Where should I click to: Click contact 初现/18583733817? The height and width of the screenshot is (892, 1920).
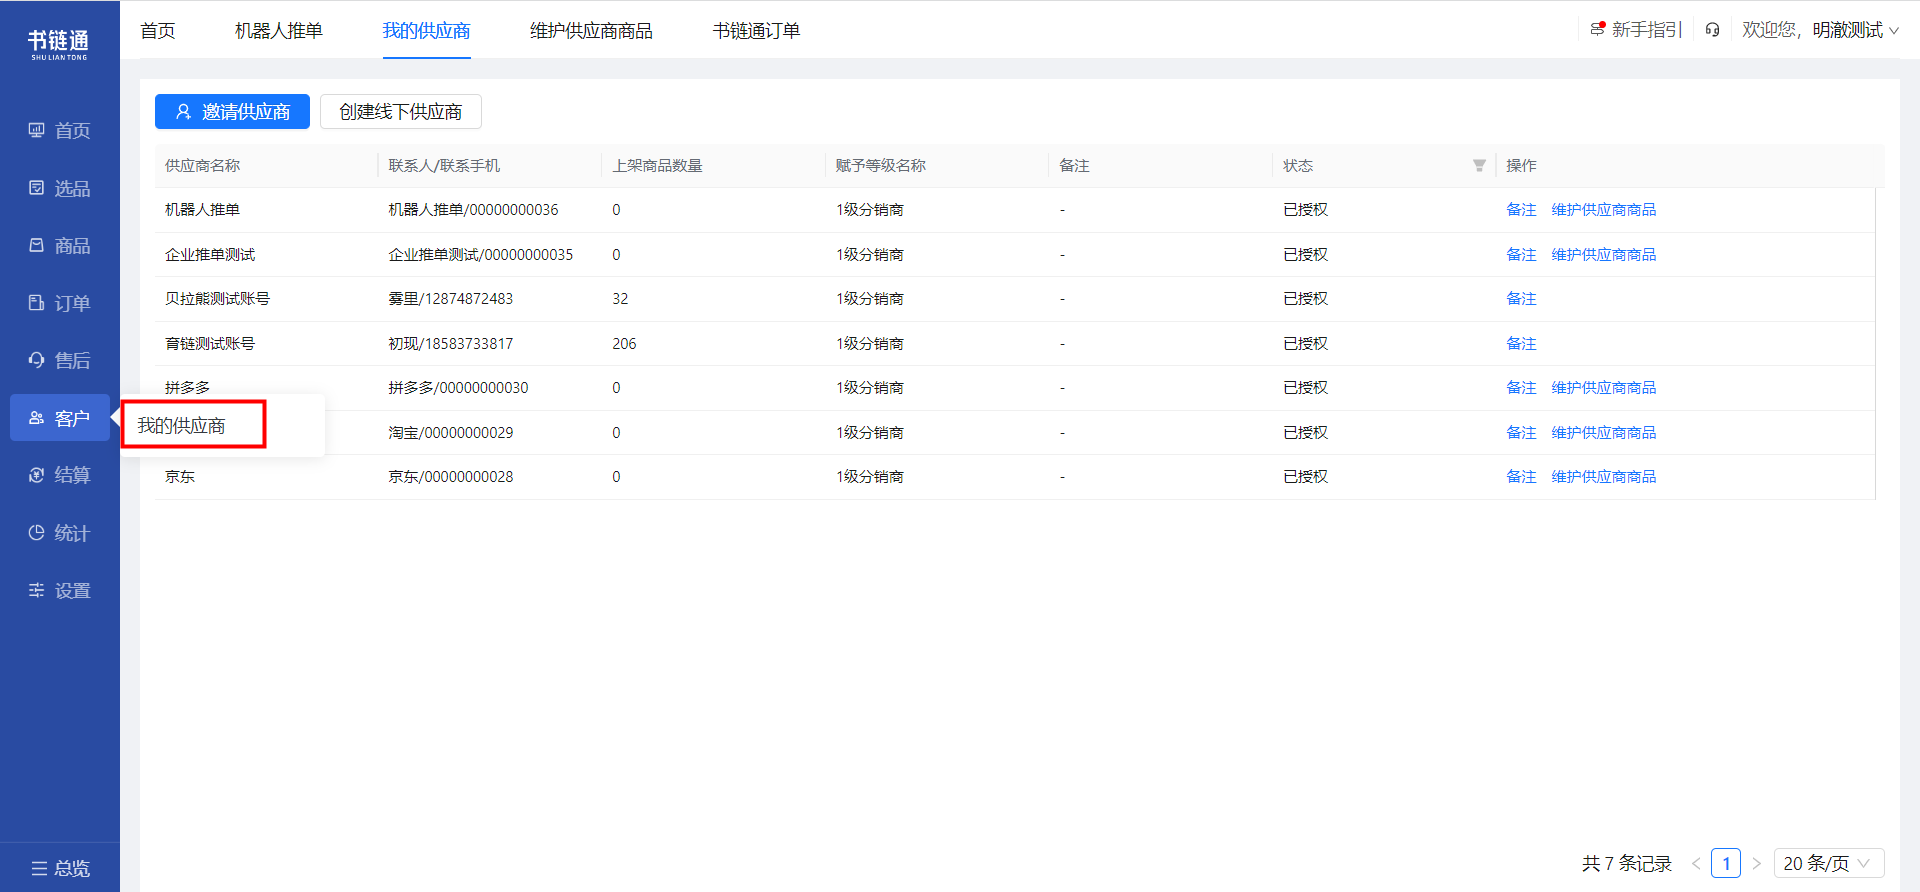coord(451,344)
